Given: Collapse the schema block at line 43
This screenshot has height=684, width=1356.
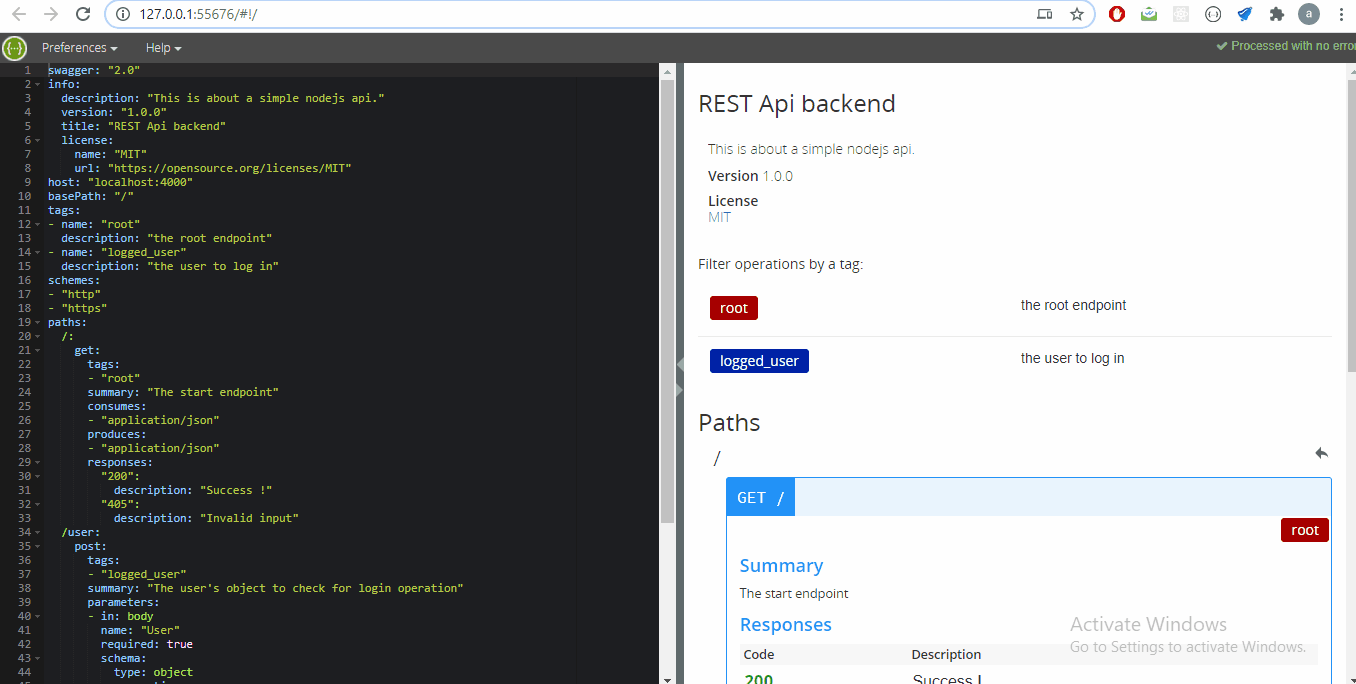Looking at the screenshot, I should pos(37,658).
